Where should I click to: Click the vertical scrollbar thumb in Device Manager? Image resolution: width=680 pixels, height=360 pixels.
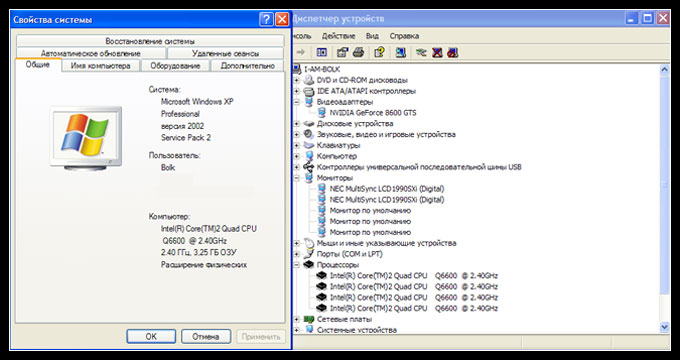click(x=664, y=184)
